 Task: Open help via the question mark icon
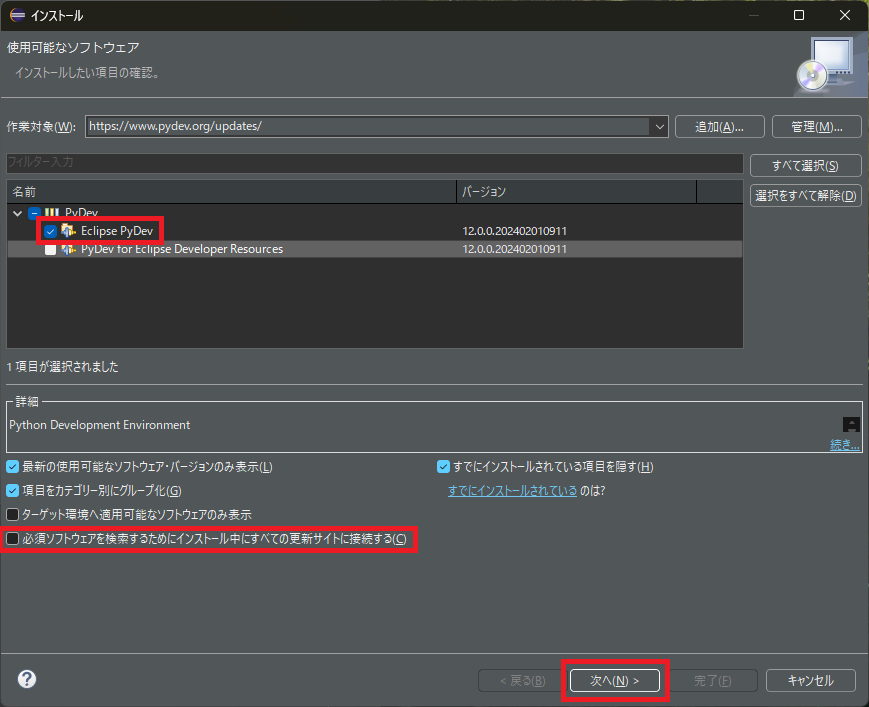coord(26,679)
